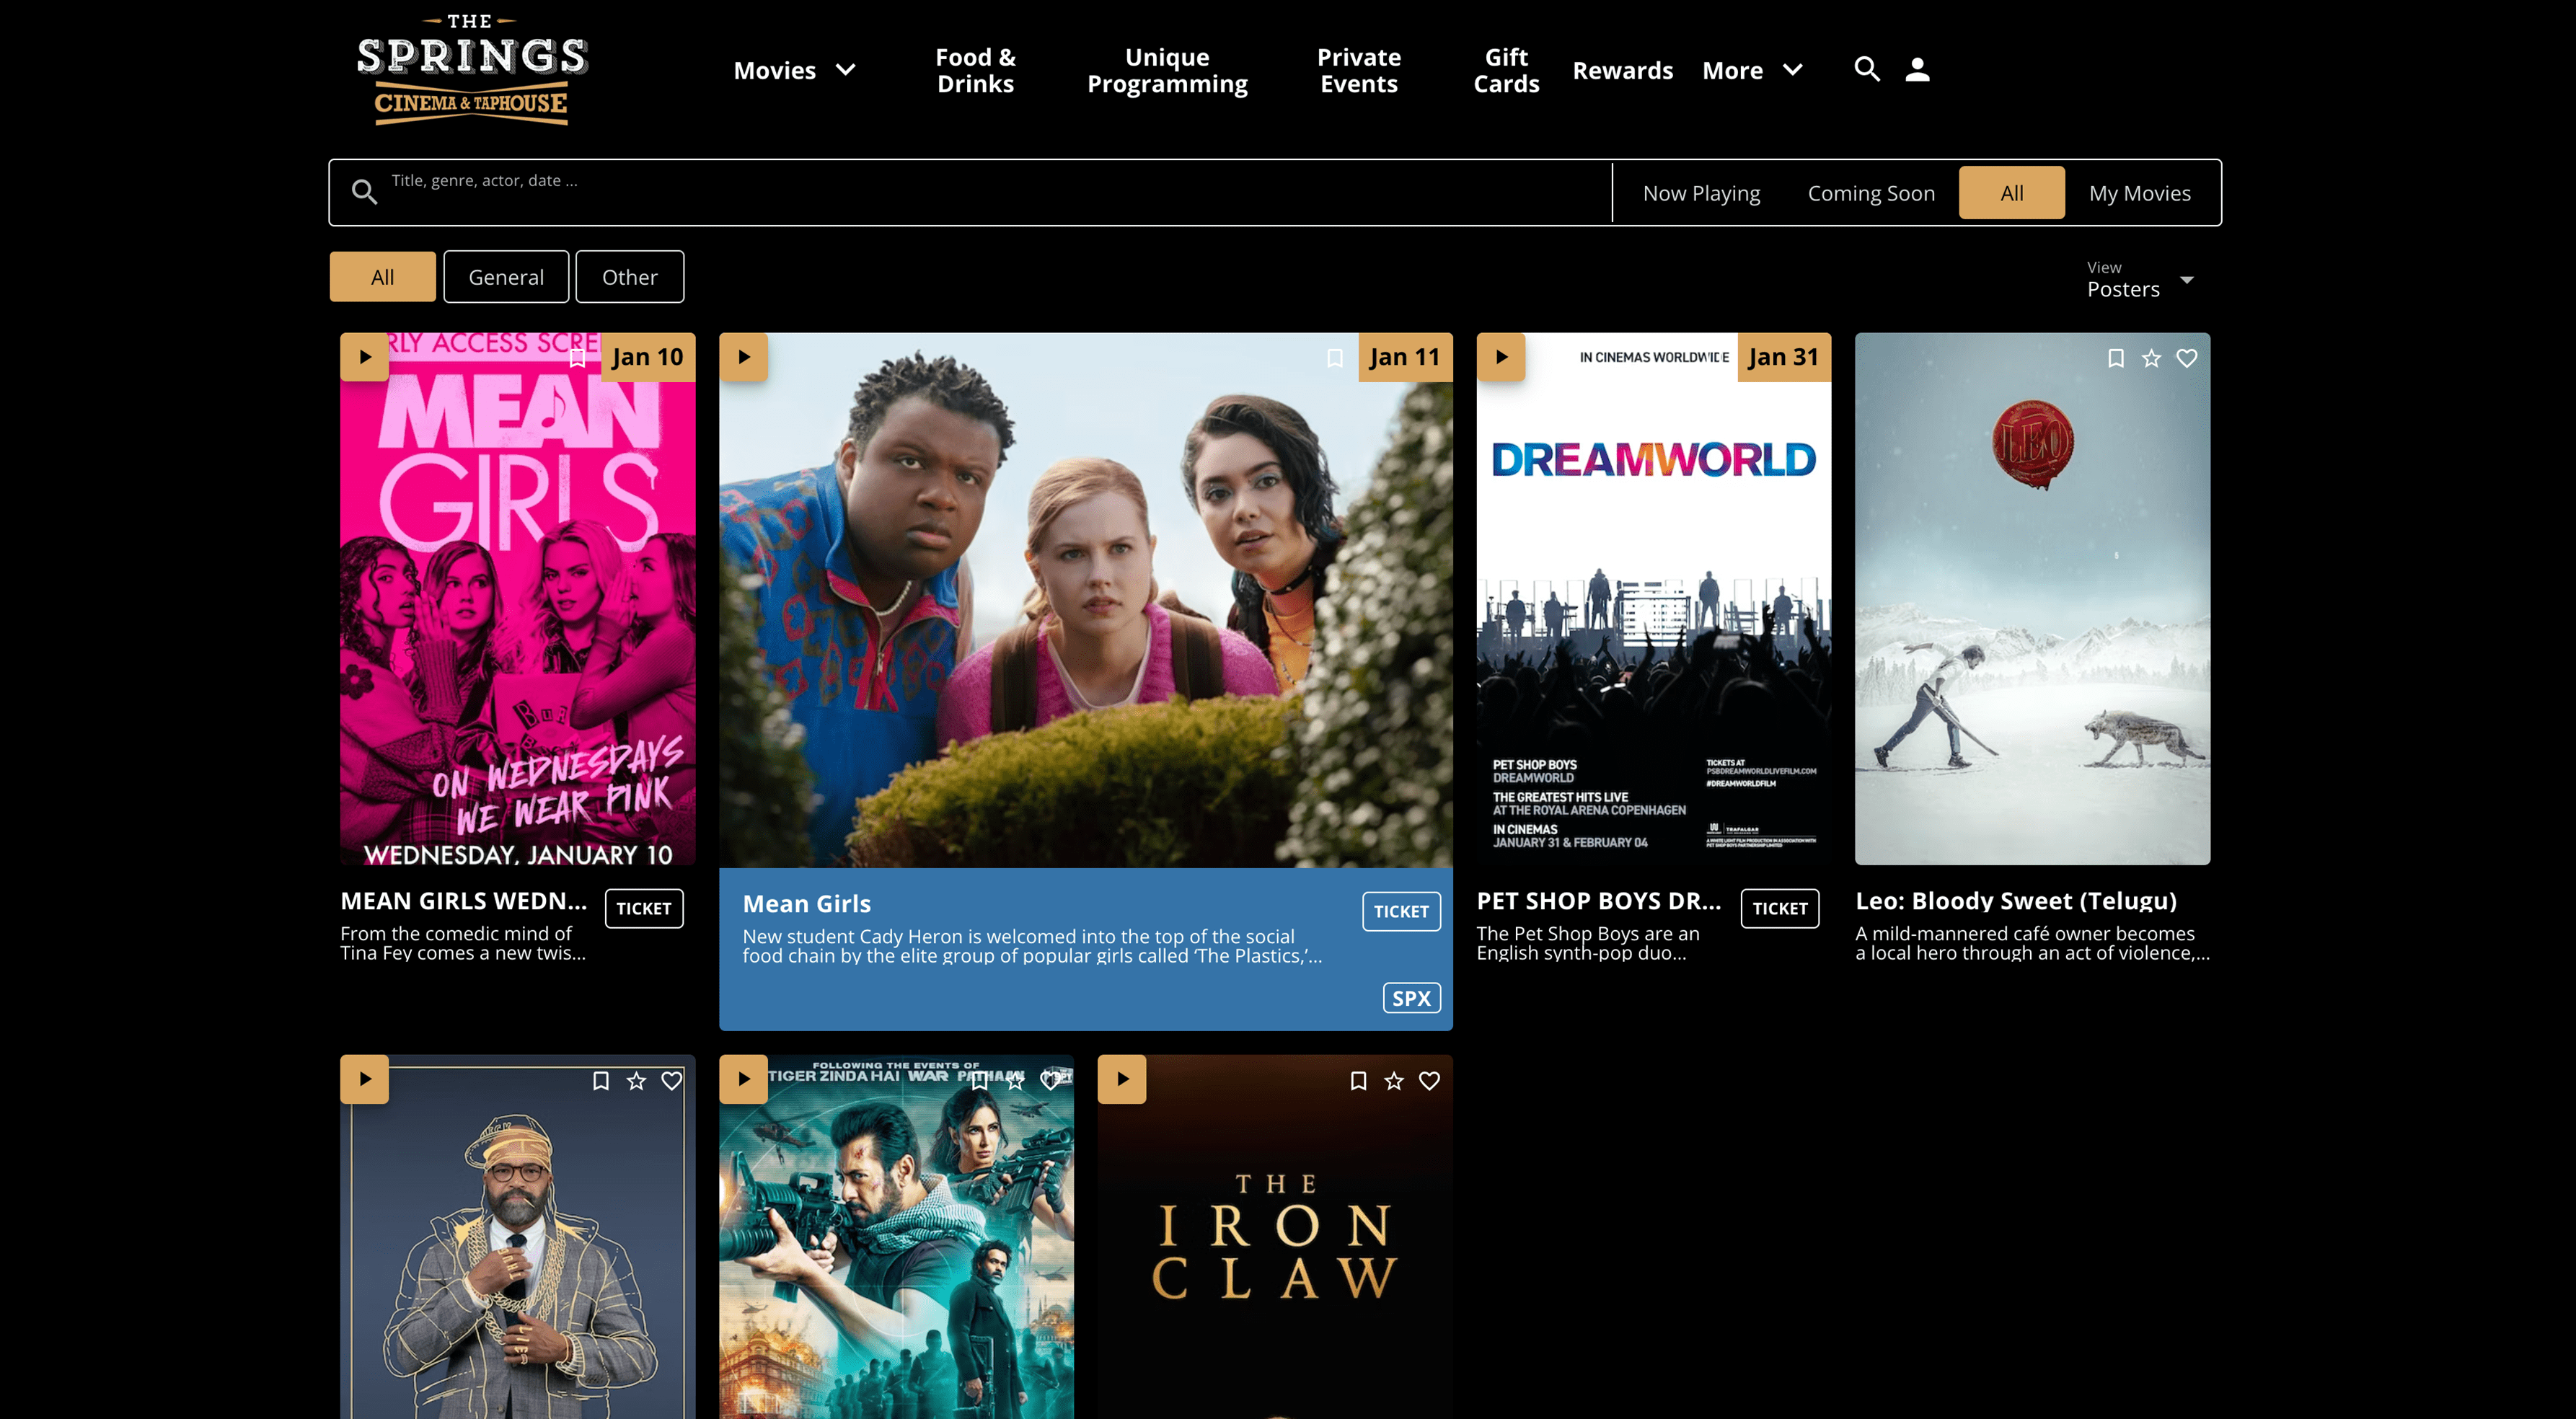The image size is (2576, 1419).
Task: Open the header search magnifier icon
Action: point(1866,69)
